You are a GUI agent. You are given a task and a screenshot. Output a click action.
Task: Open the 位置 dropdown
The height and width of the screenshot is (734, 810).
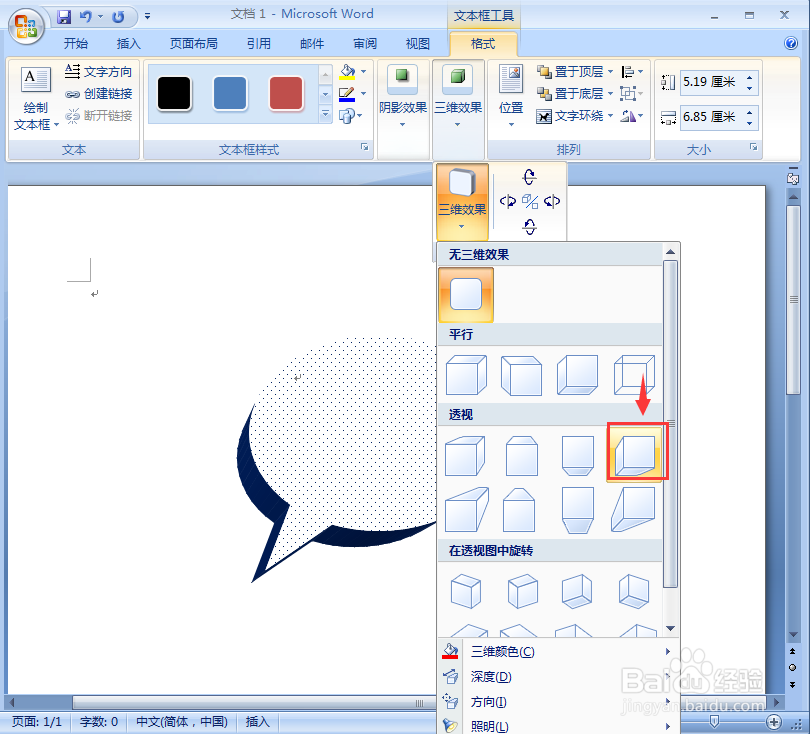(511, 97)
